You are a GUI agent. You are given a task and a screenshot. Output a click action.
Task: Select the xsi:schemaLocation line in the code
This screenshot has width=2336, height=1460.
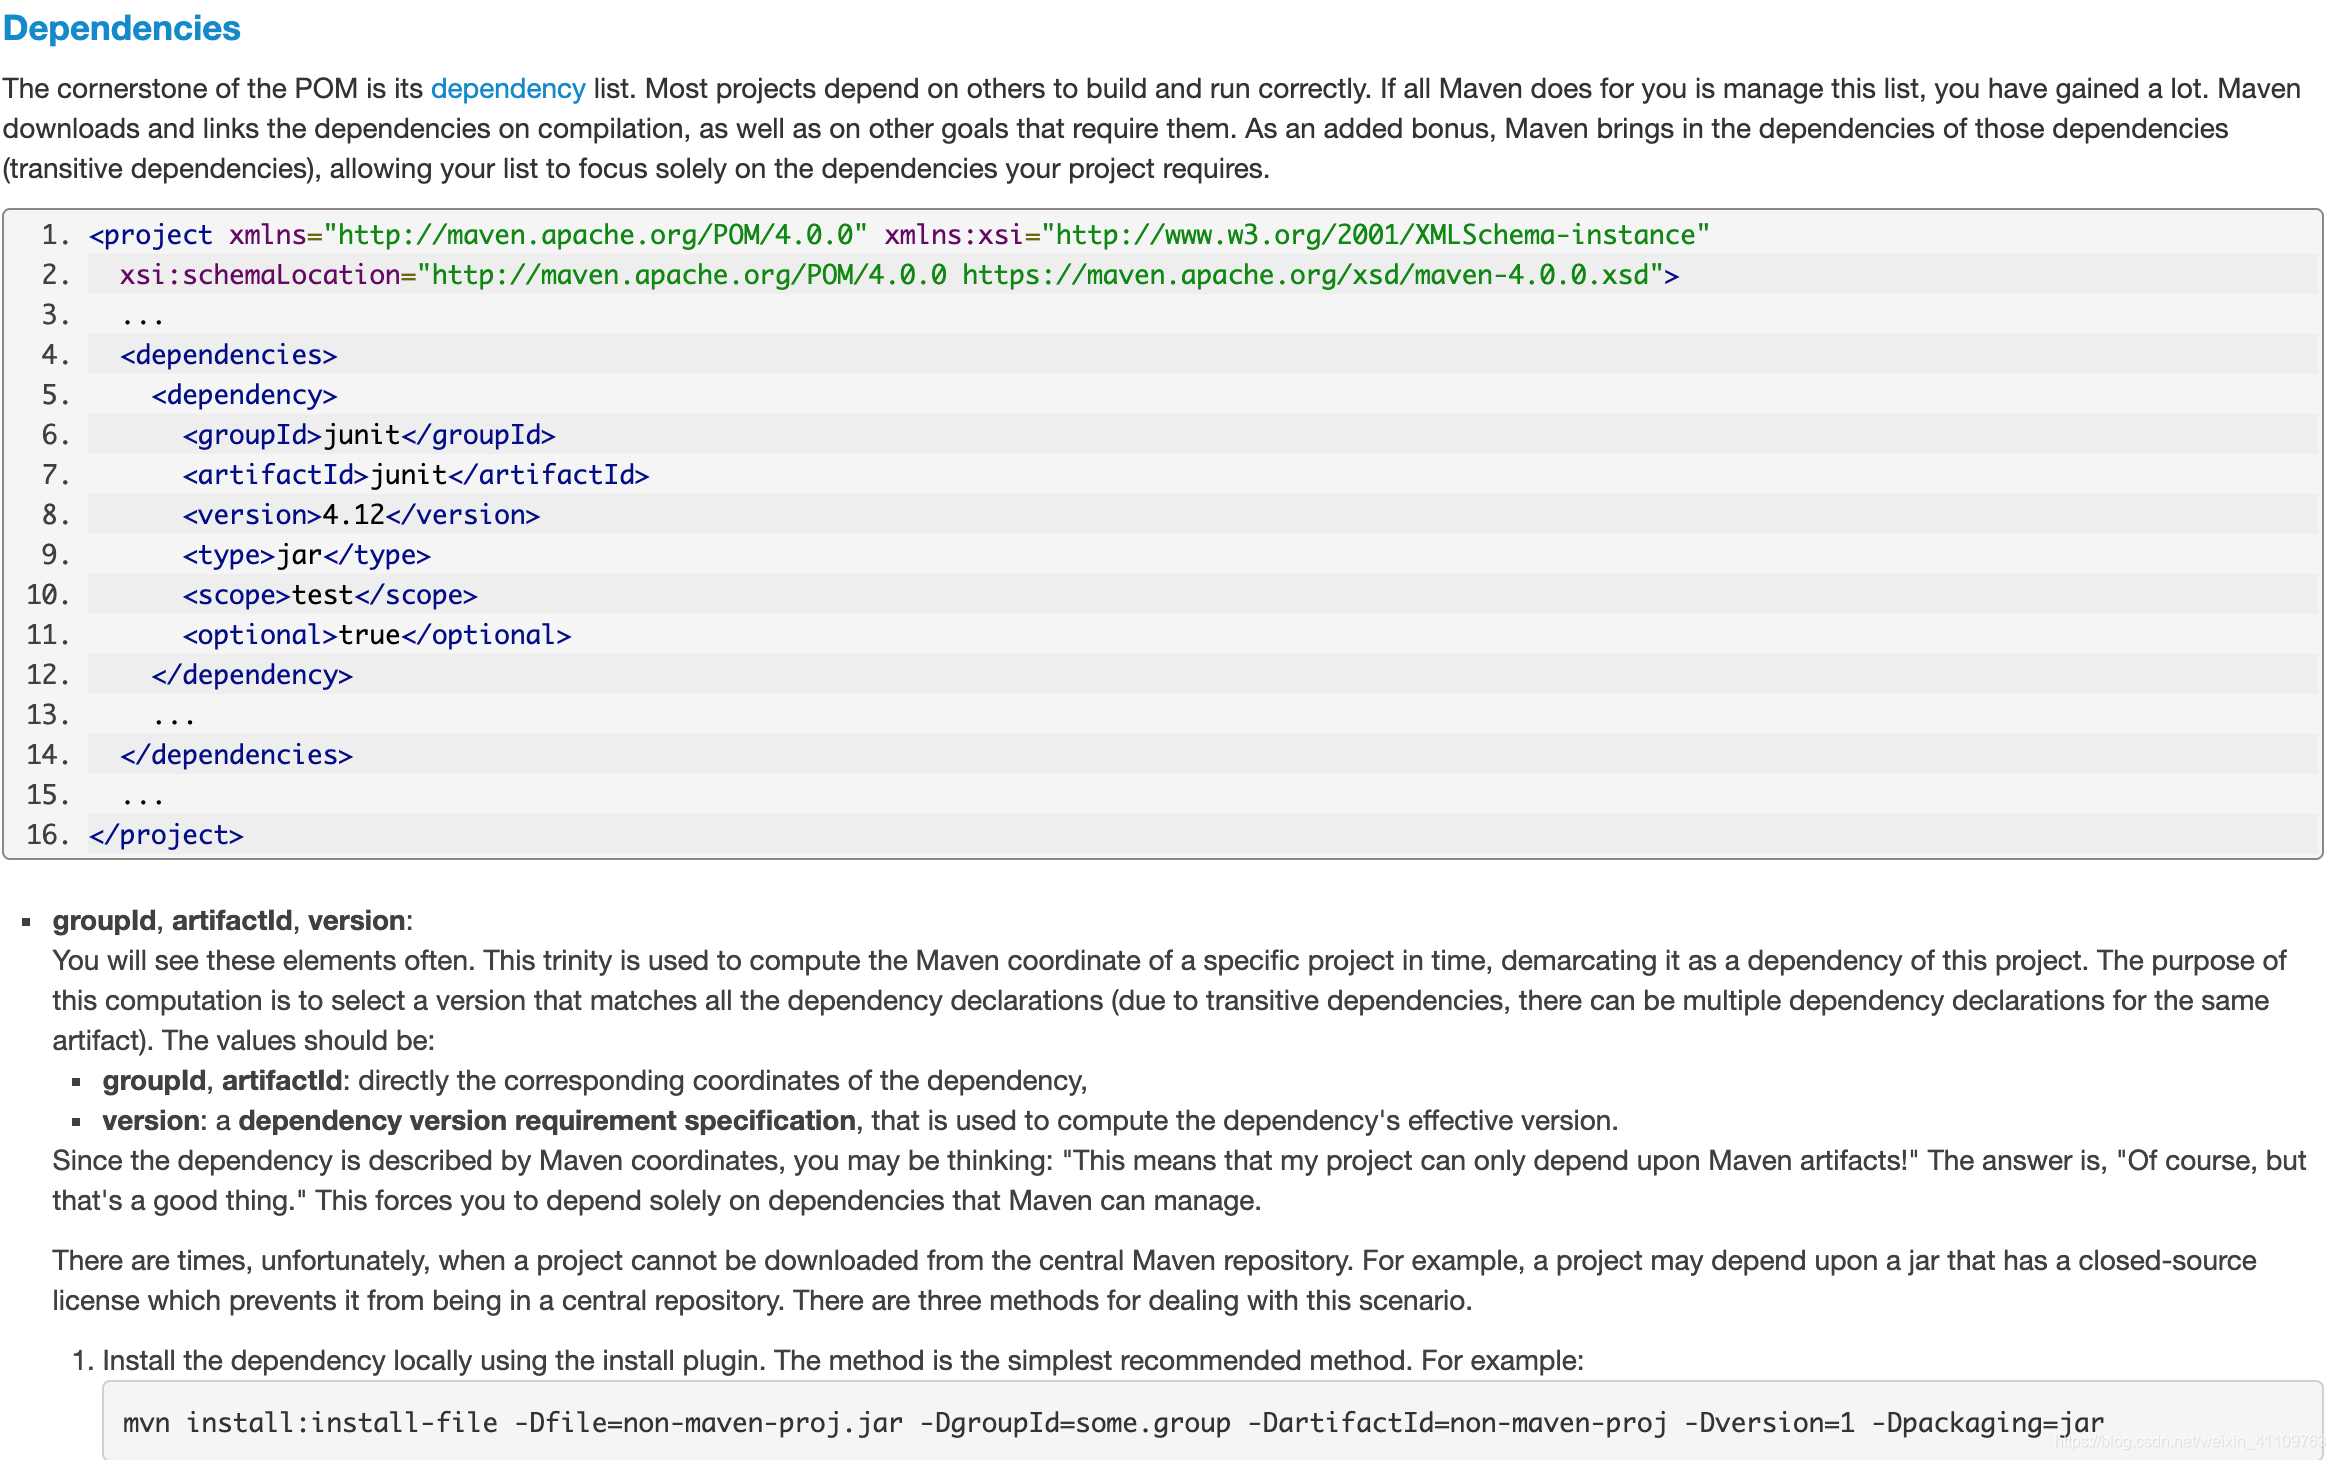point(899,275)
